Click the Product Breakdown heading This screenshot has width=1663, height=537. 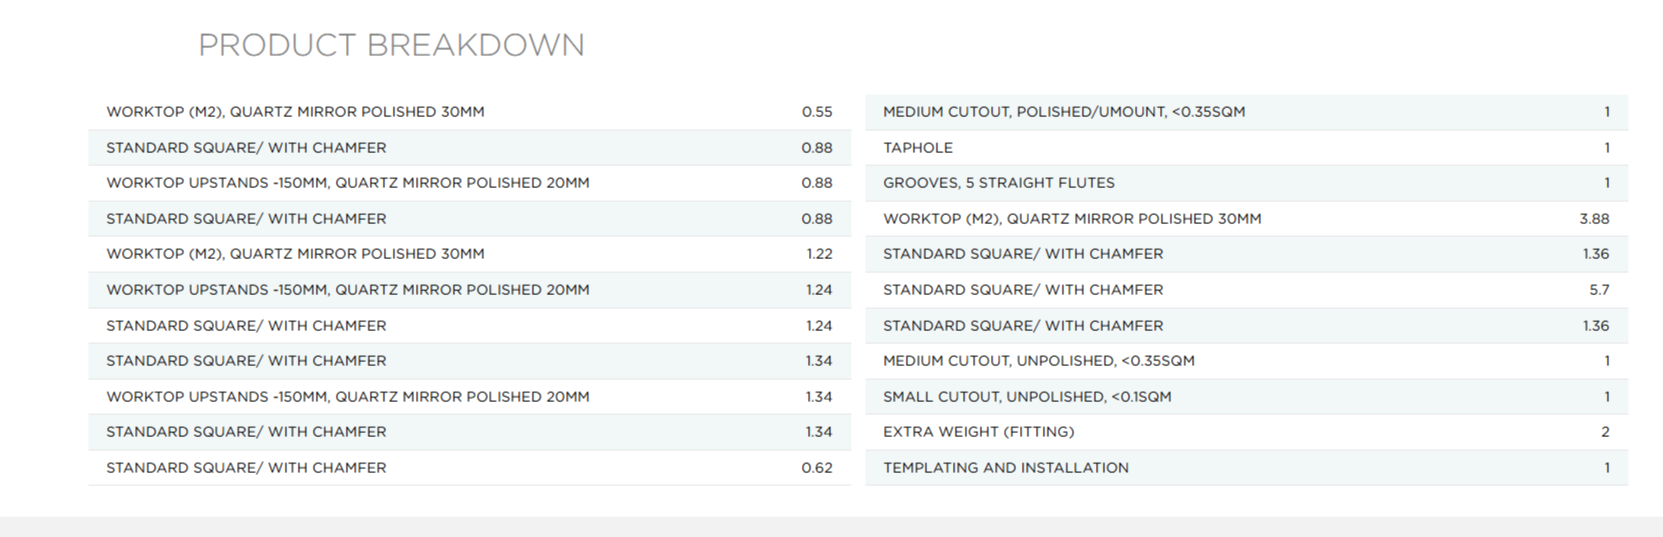click(x=391, y=45)
